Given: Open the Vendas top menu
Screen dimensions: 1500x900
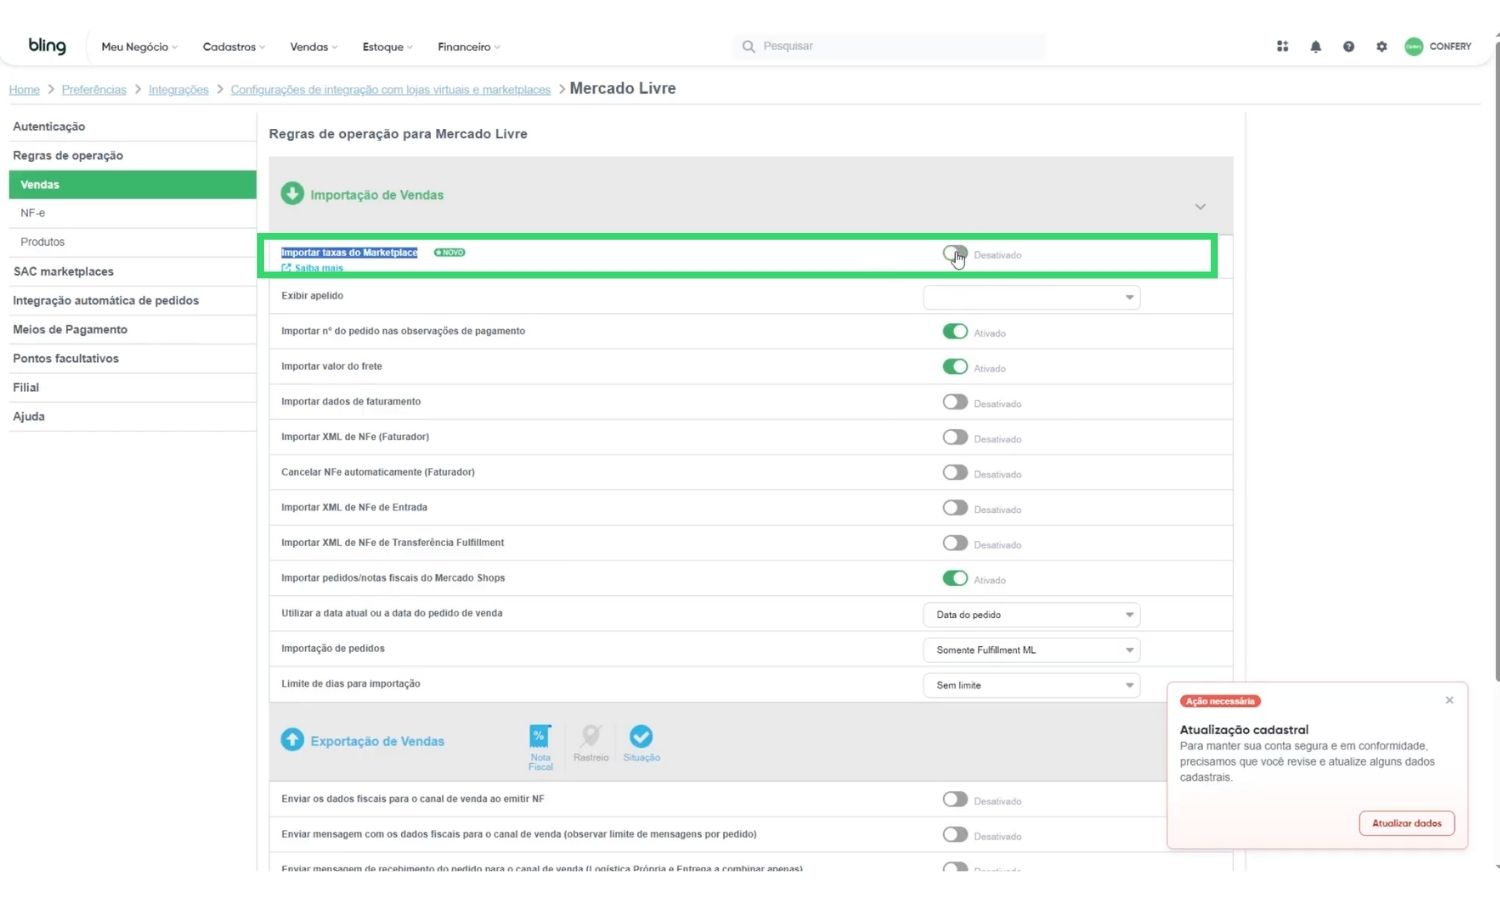Looking at the screenshot, I should coord(314,47).
